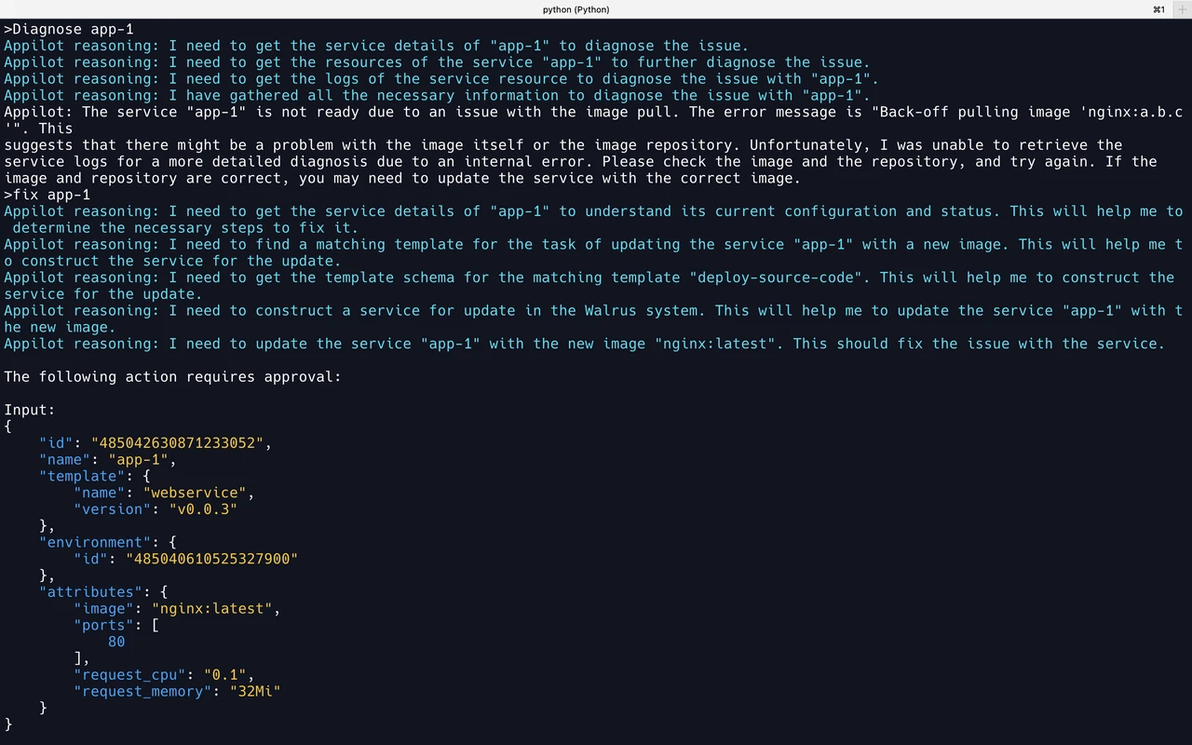Click the "nginx:latest" image attribute value
The height and width of the screenshot is (745, 1192).
click(212, 609)
